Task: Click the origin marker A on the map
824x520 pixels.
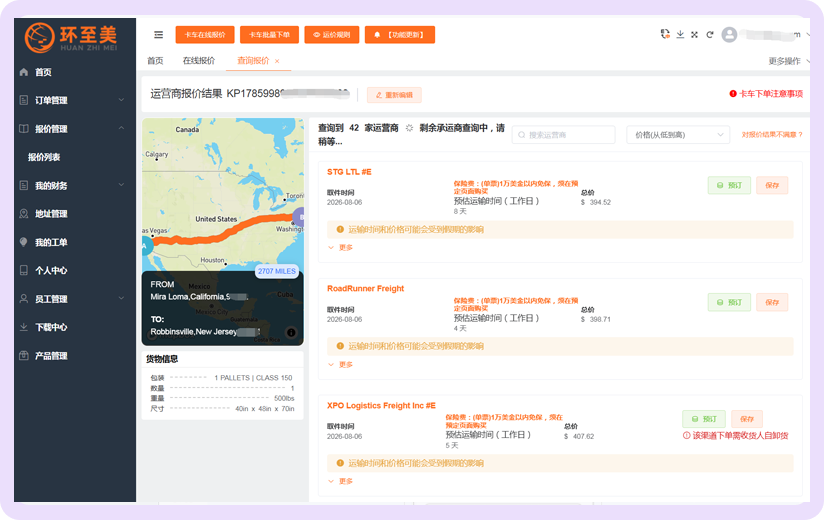Action: (x=146, y=245)
